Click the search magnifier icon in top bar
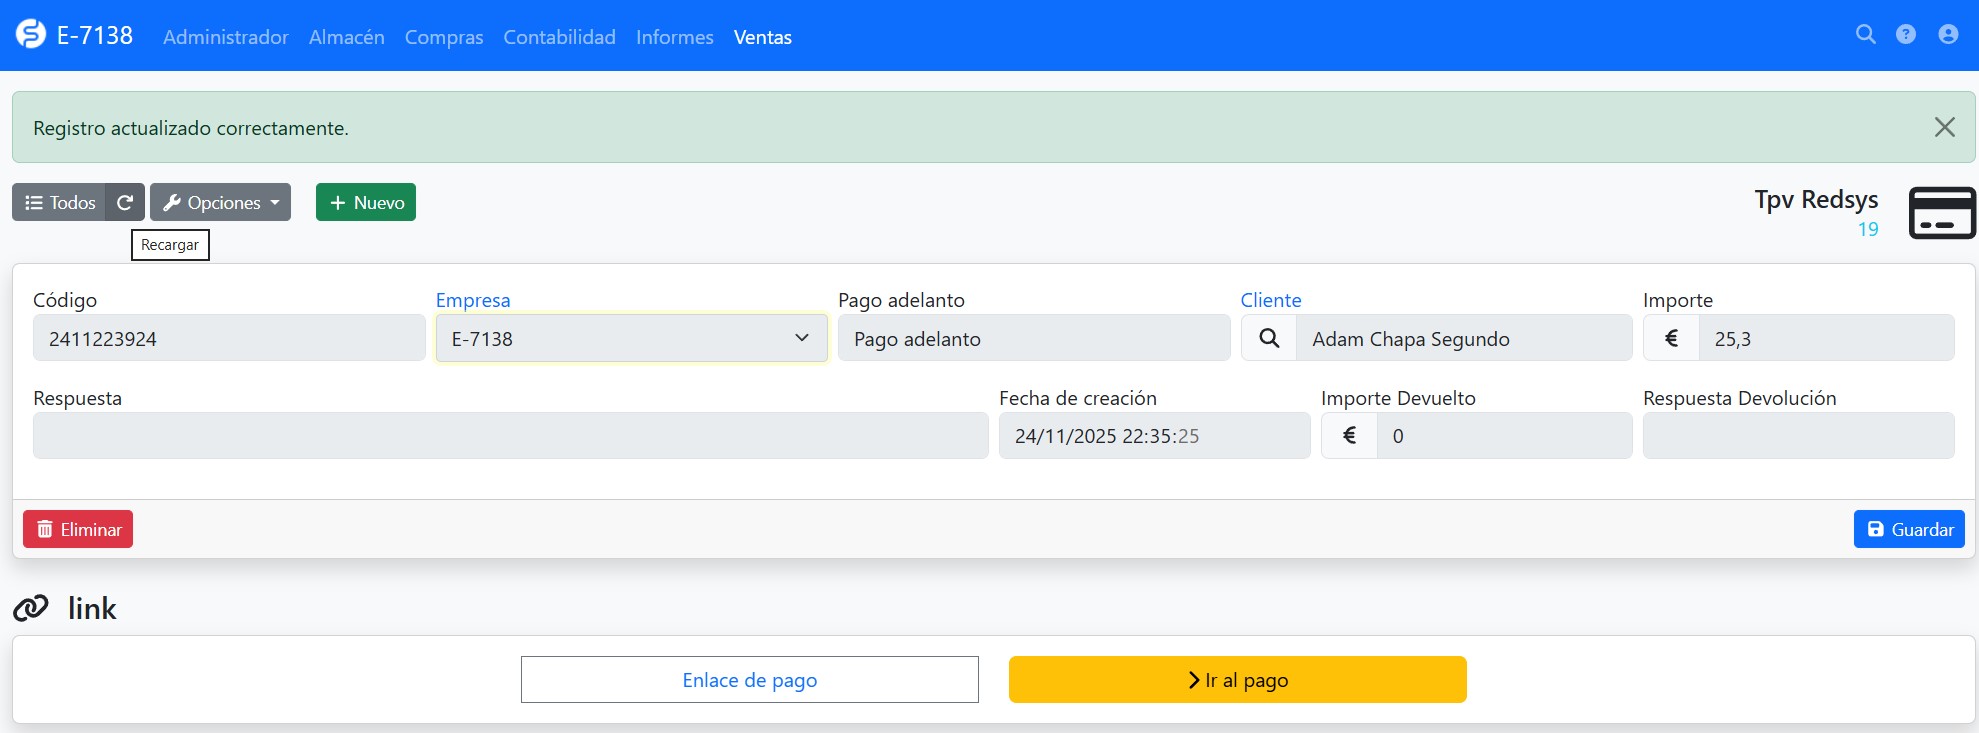 (1865, 35)
